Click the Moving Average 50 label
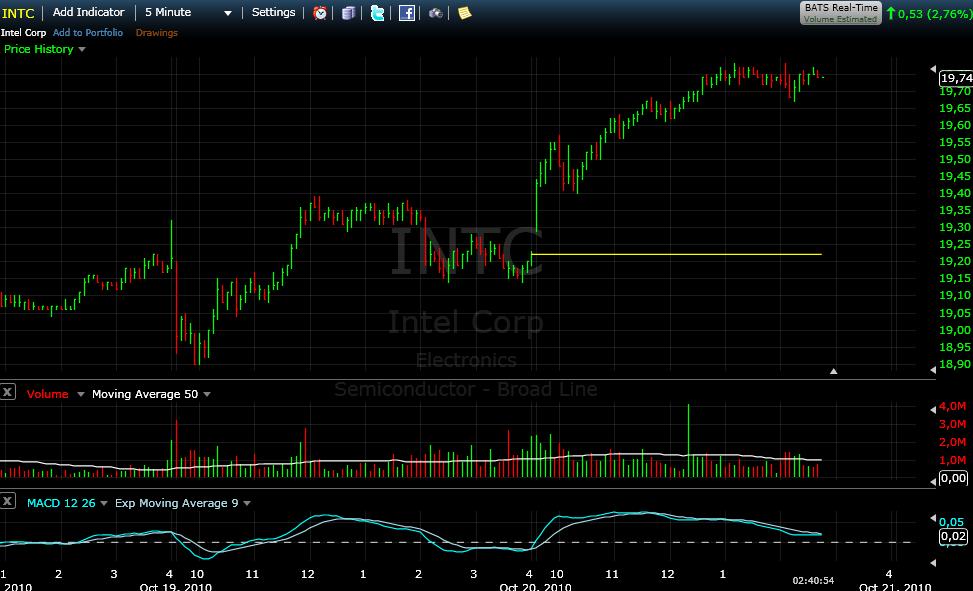The height and width of the screenshot is (591, 973). tap(145, 394)
